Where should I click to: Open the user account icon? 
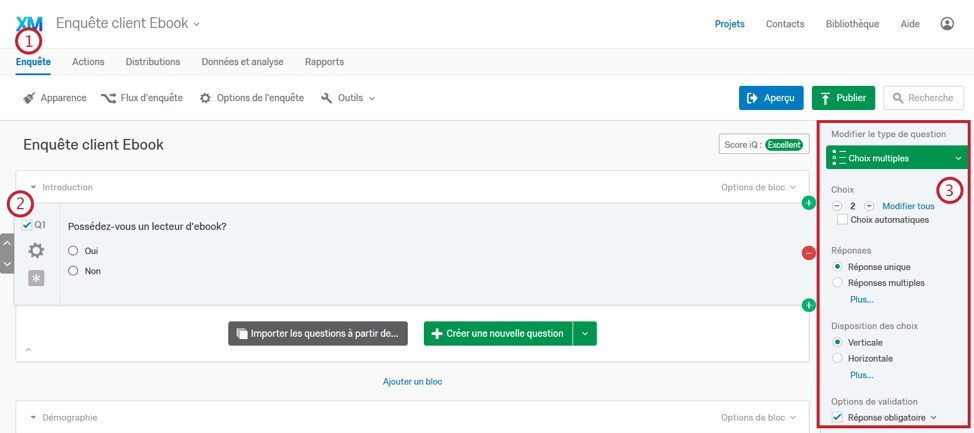tap(947, 24)
